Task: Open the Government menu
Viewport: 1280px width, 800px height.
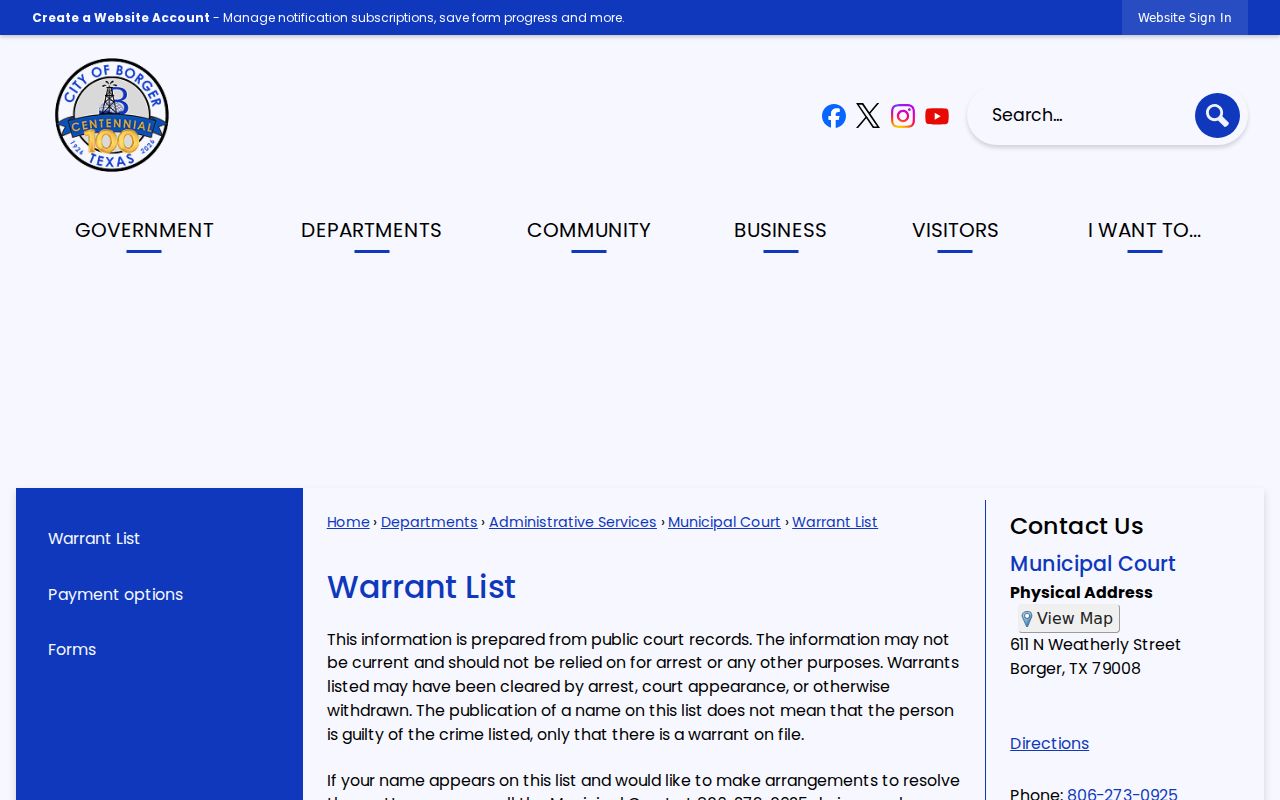Action: pos(144,231)
